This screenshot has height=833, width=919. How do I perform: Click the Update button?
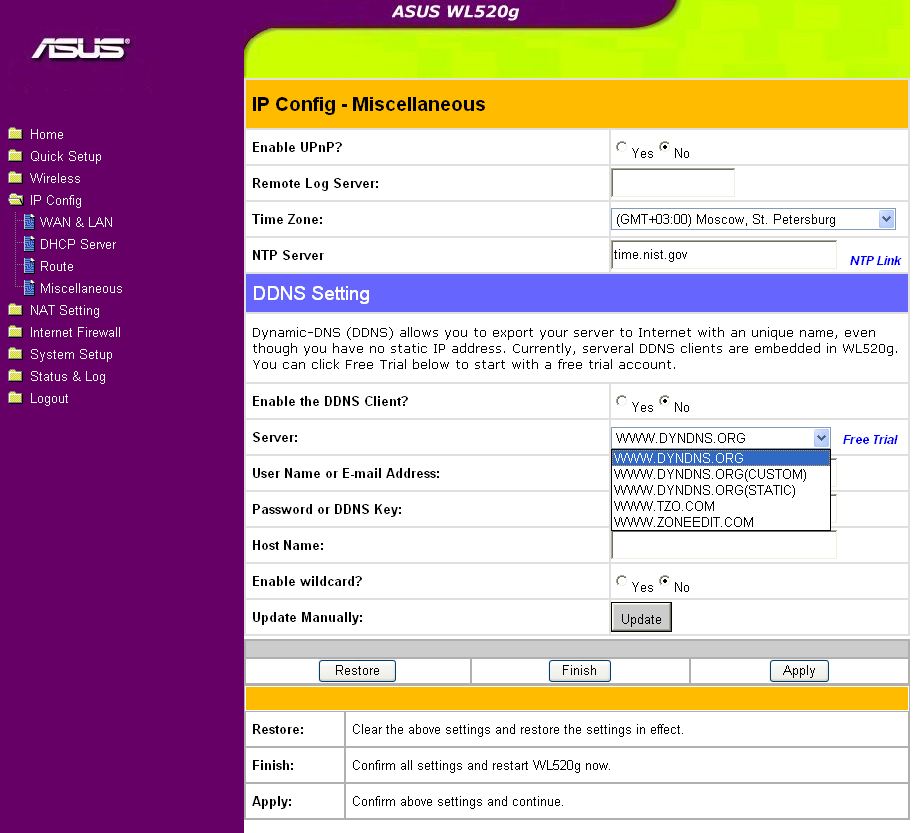coord(641,618)
